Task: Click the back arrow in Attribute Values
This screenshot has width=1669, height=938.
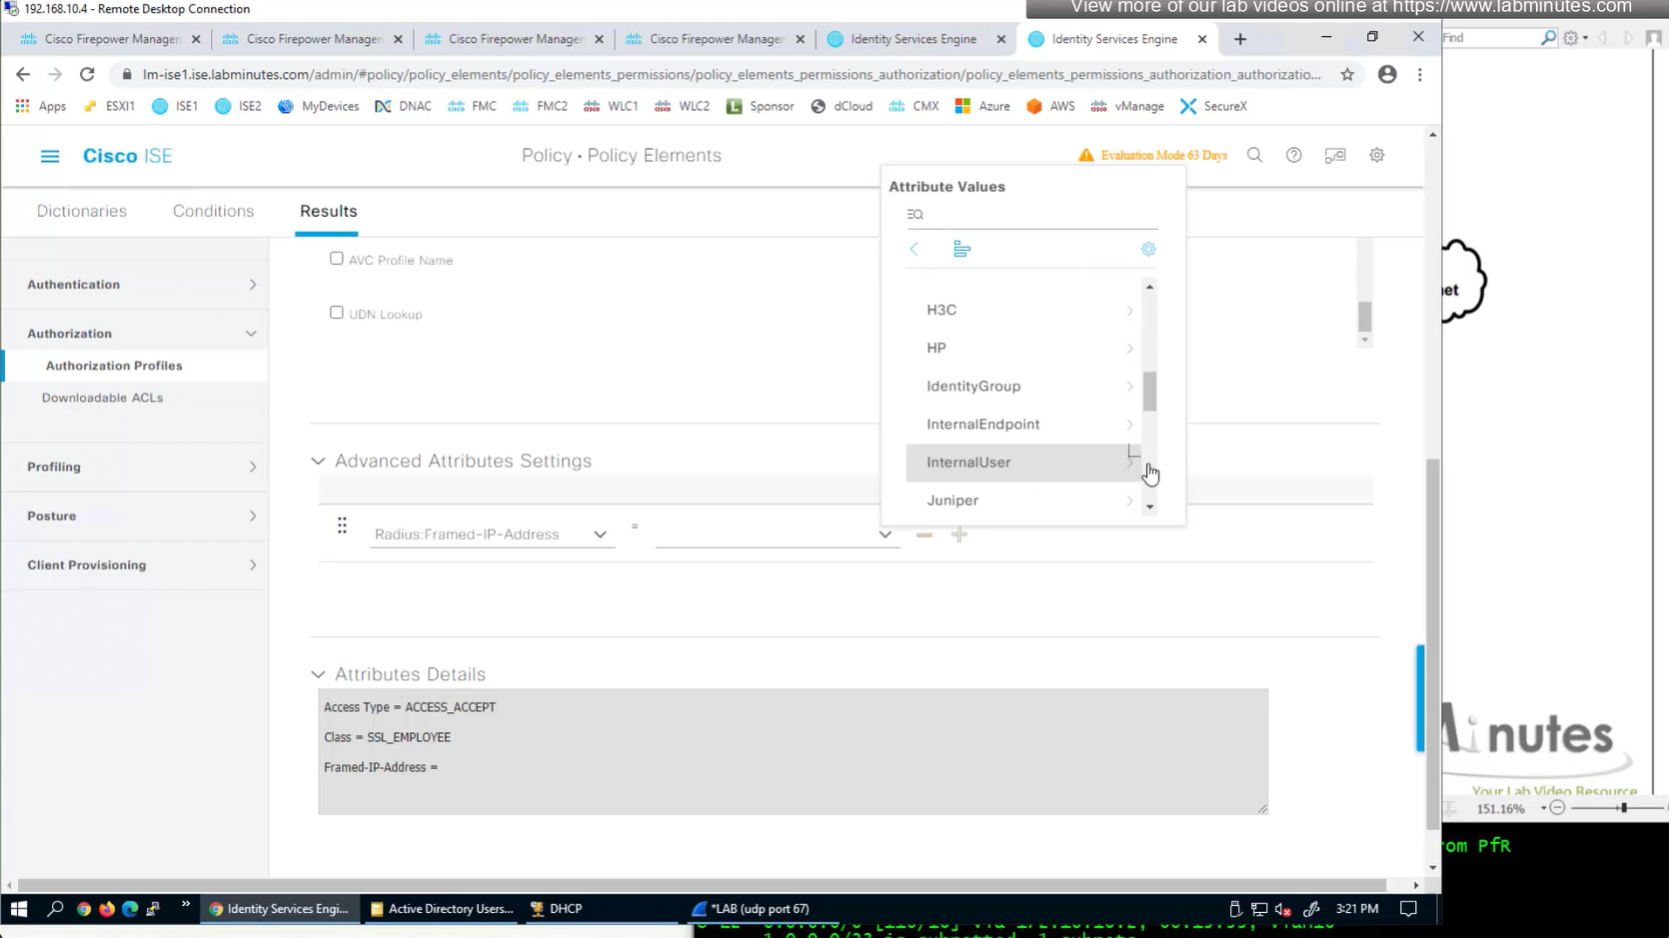Action: tap(914, 249)
